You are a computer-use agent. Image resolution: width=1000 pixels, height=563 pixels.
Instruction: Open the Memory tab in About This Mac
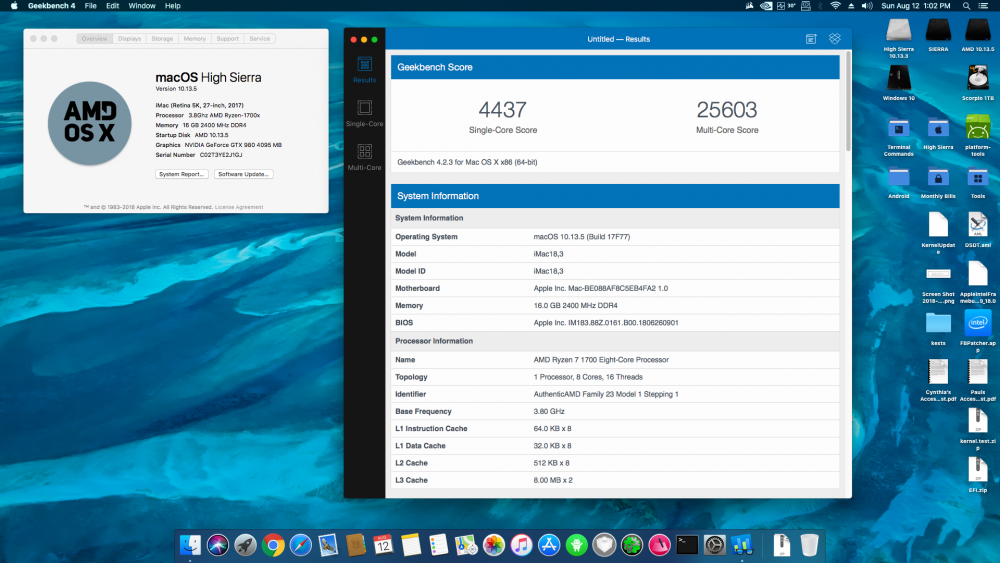click(x=195, y=39)
